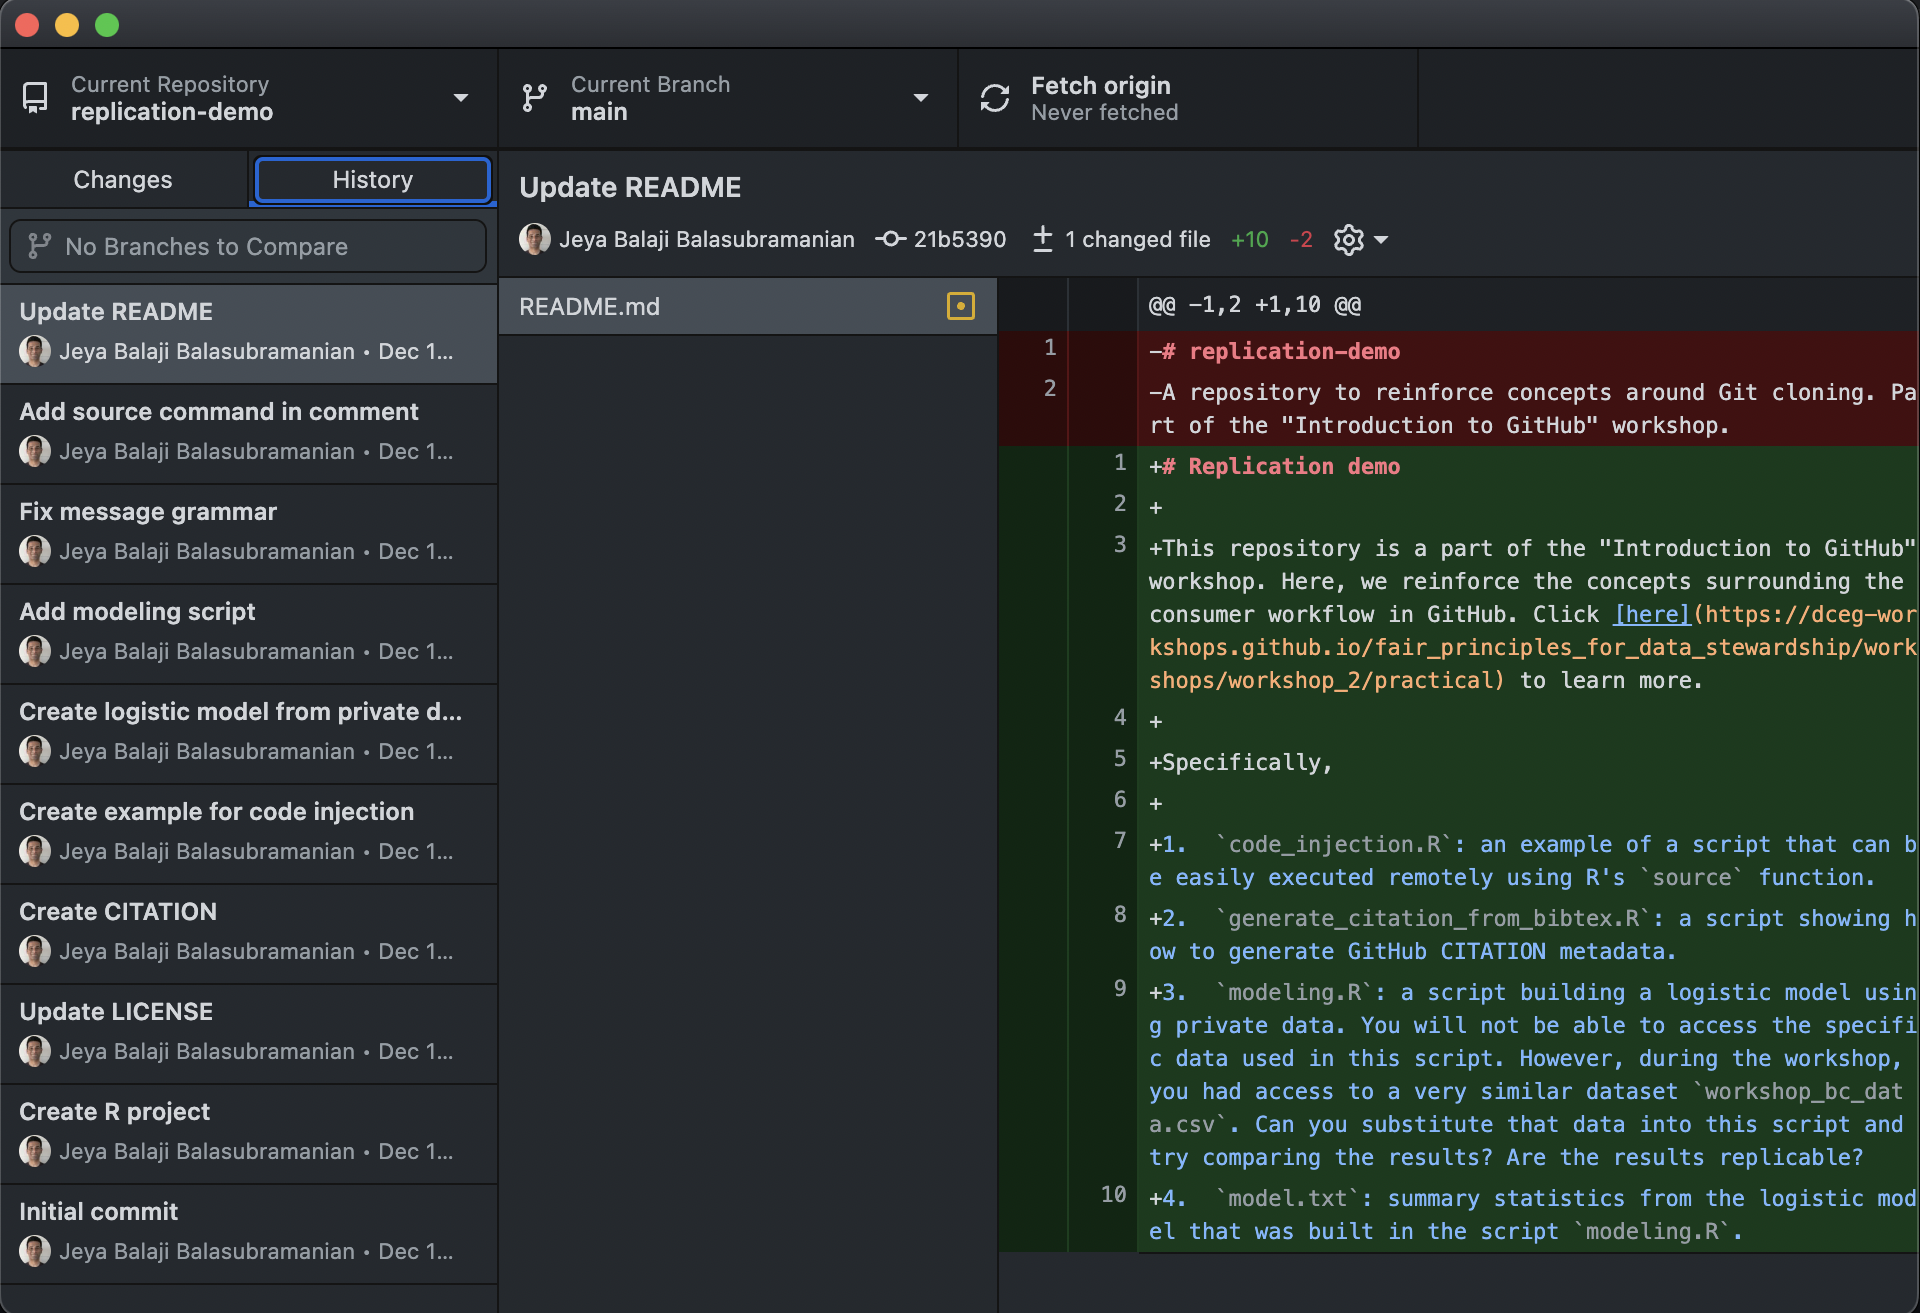Click the modified file status icon
This screenshot has height=1313, width=1920.
pos(960,306)
